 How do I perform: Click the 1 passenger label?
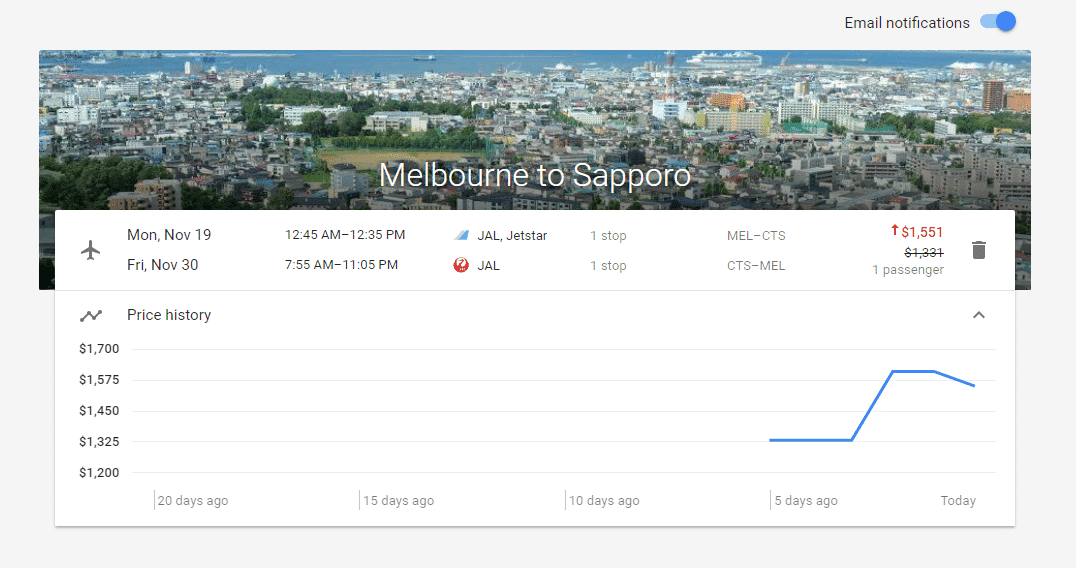point(908,270)
